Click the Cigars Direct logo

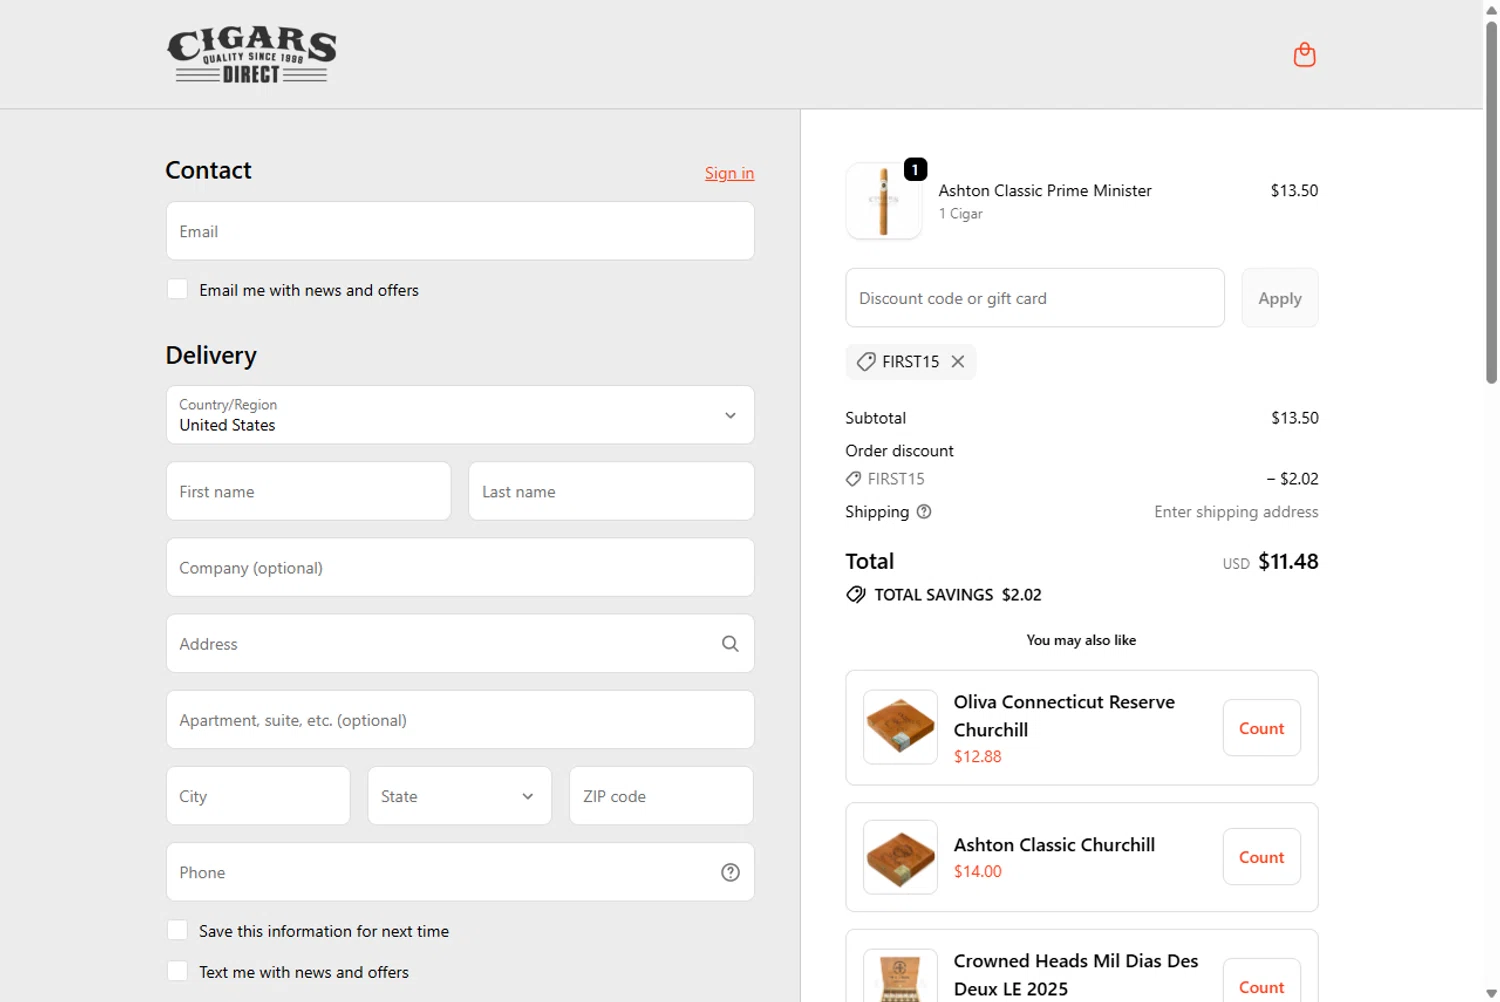point(251,55)
